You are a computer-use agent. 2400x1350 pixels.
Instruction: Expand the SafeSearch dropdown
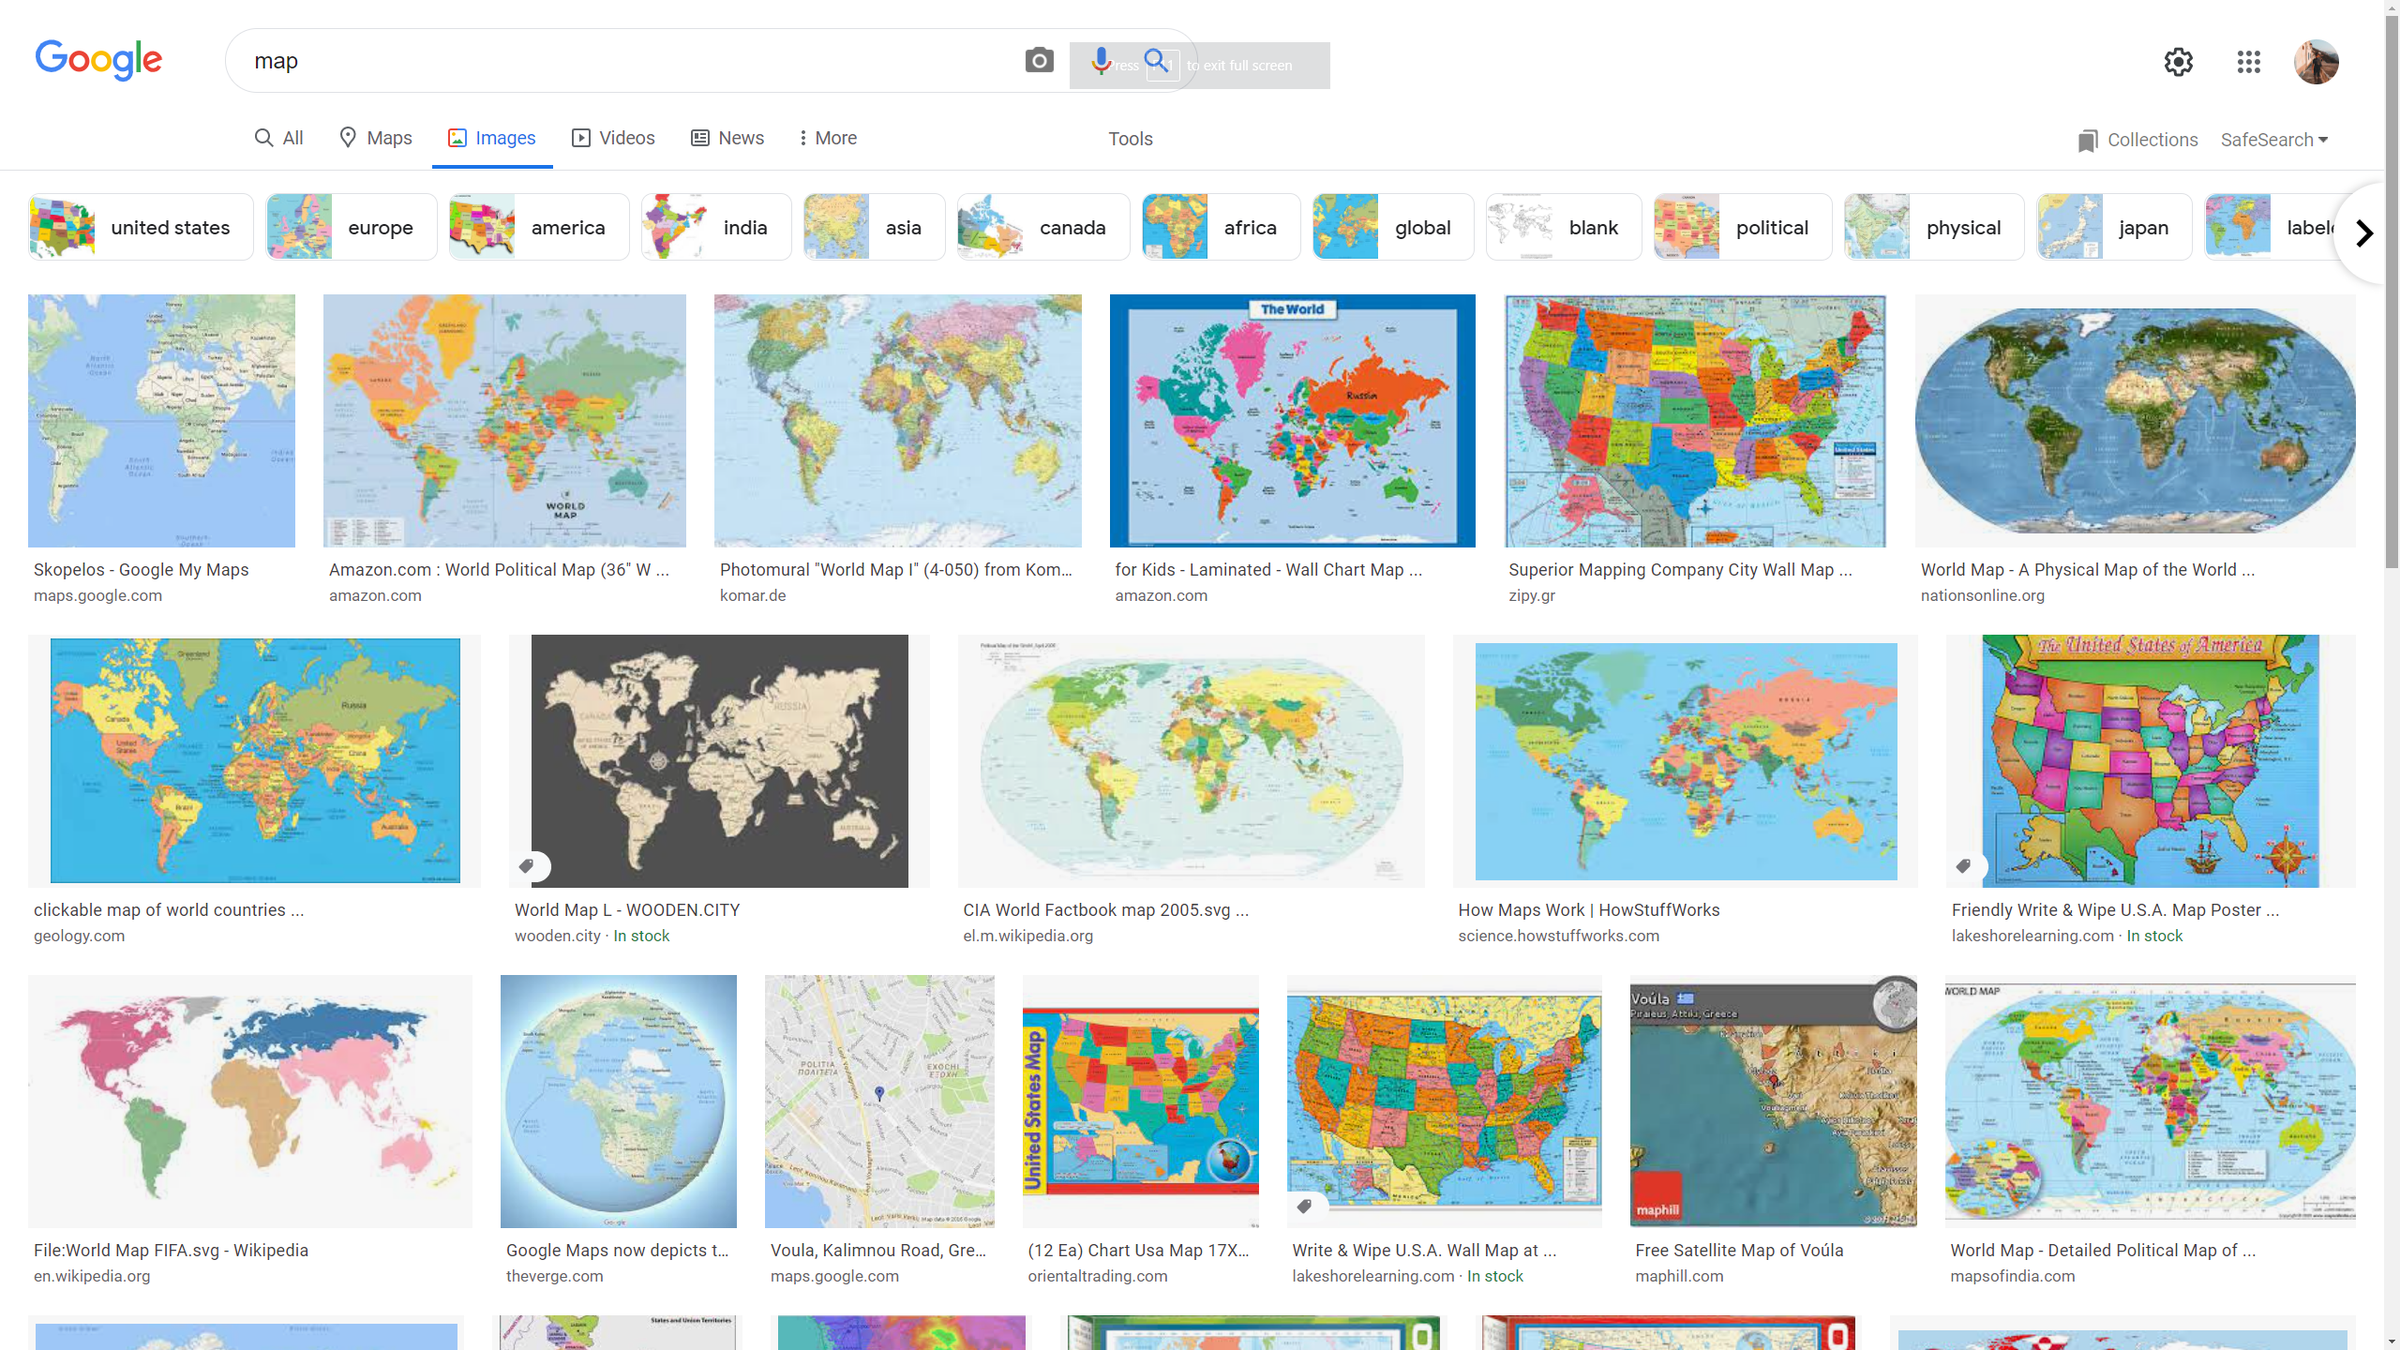[x=2274, y=140]
